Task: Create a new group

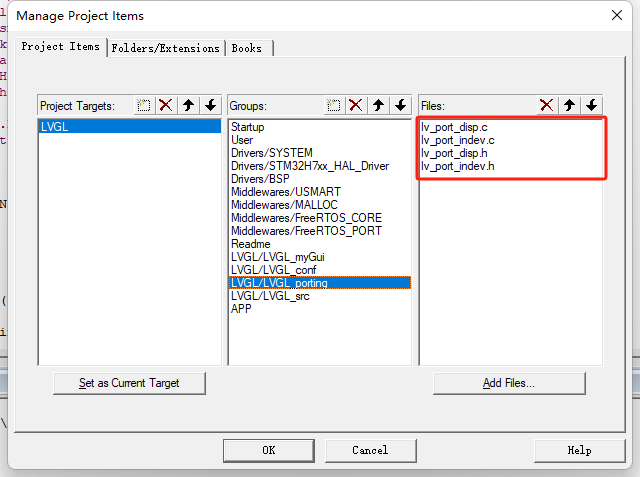Action: click(x=333, y=106)
